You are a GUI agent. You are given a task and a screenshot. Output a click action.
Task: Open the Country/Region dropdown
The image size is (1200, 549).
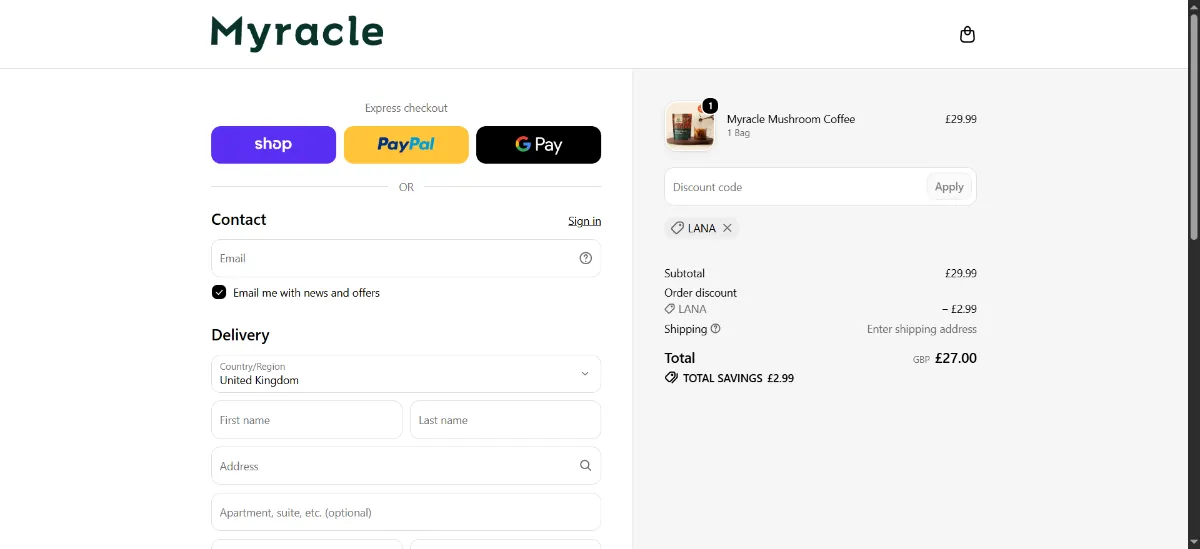coord(406,374)
